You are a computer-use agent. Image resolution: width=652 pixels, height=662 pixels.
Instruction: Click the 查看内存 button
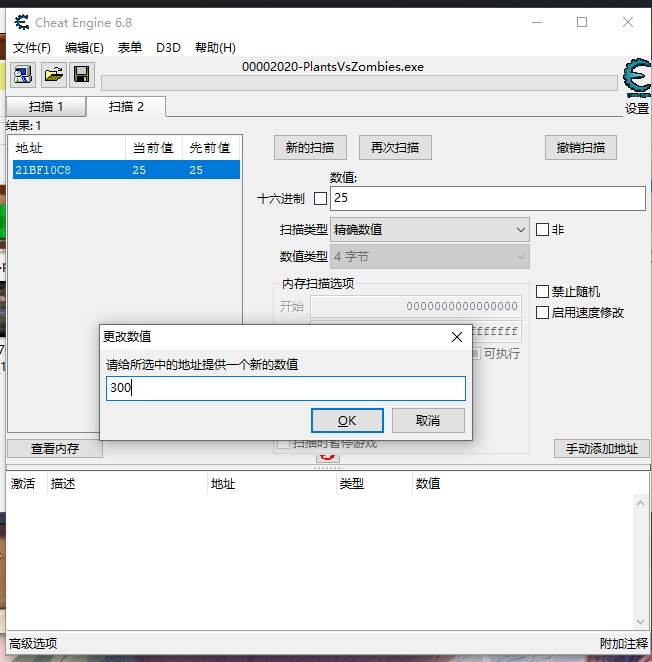(55, 448)
